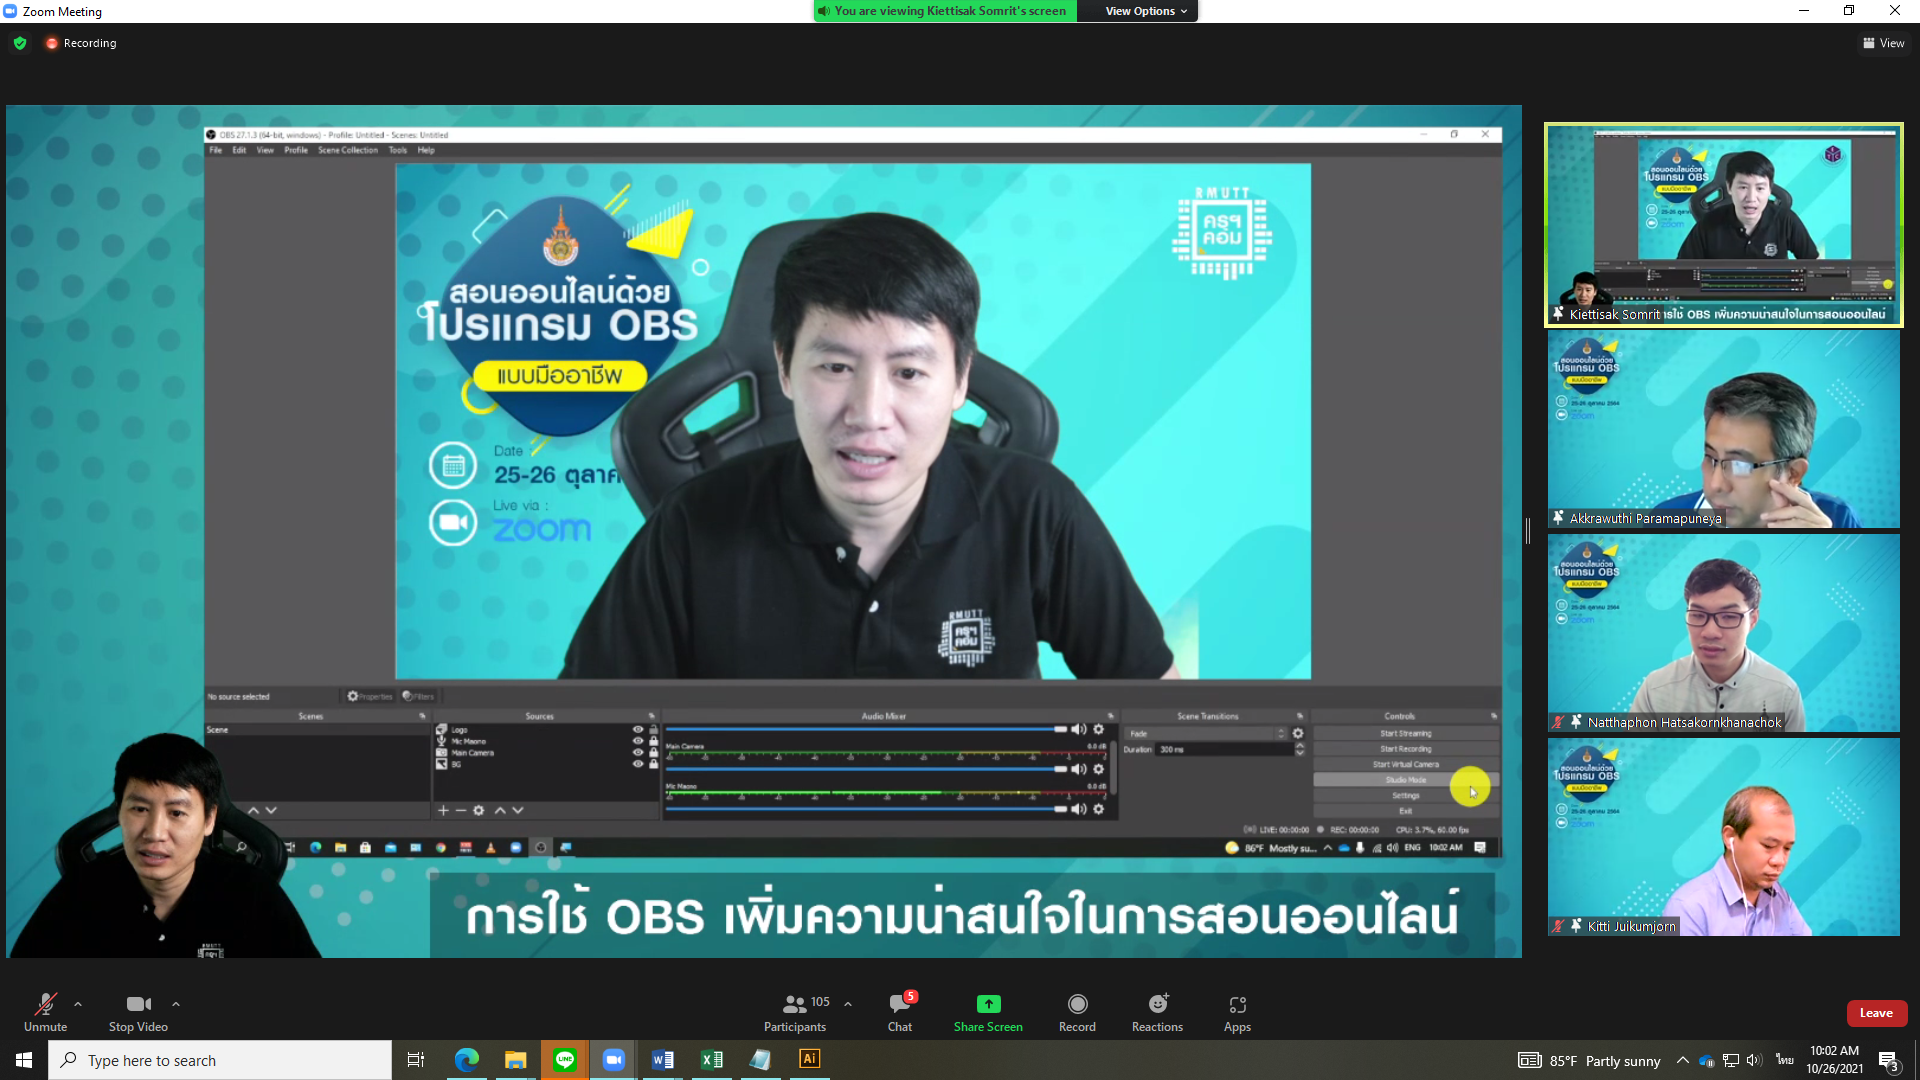Open the Participants panel
The image size is (1920, 1080).
tap(796, 1011)
